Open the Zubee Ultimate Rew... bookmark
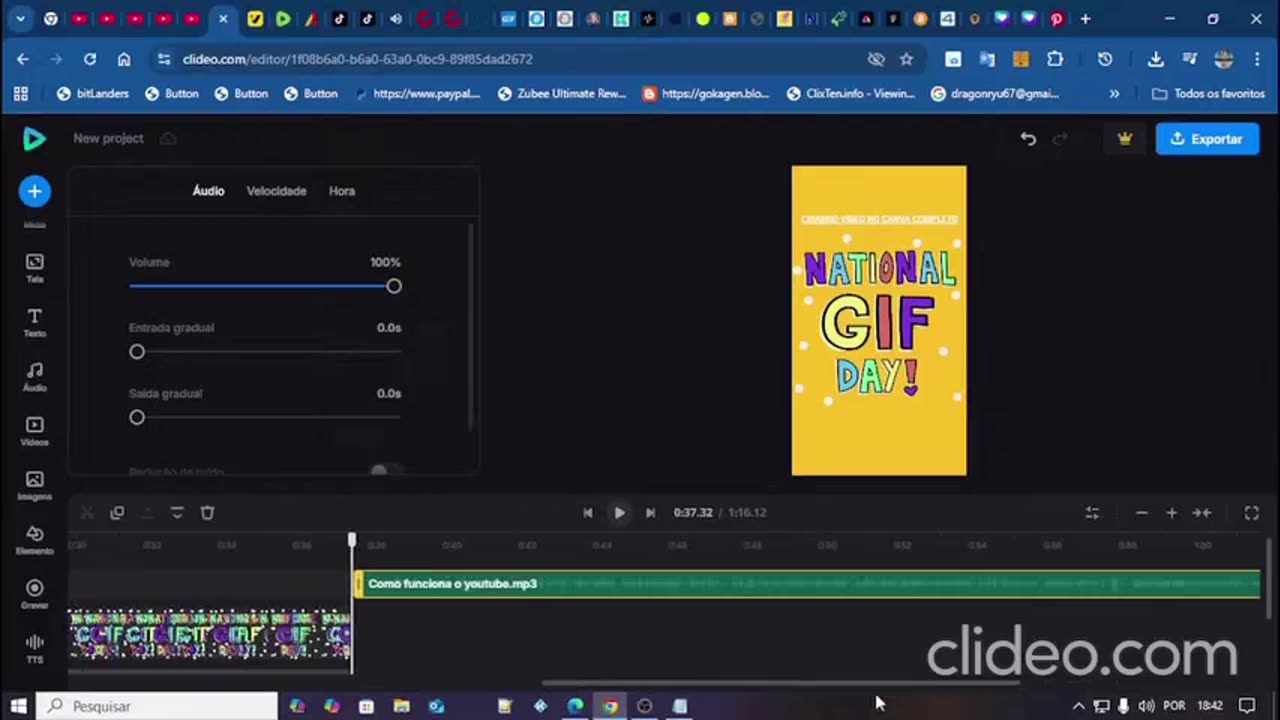 coord(562,94)
